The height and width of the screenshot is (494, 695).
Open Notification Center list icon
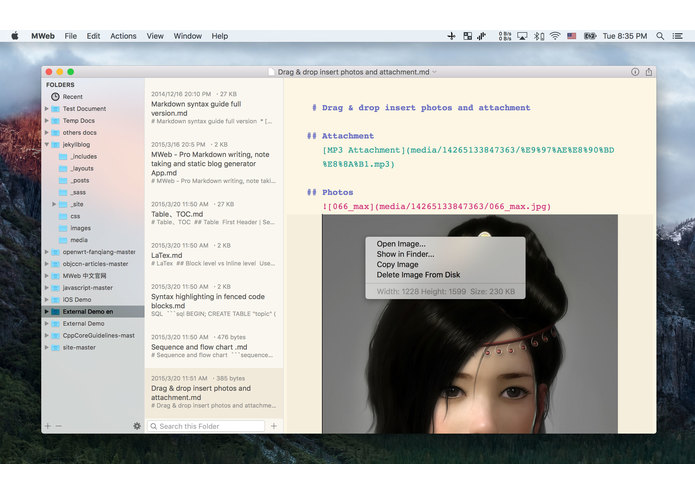click(677, 36)
